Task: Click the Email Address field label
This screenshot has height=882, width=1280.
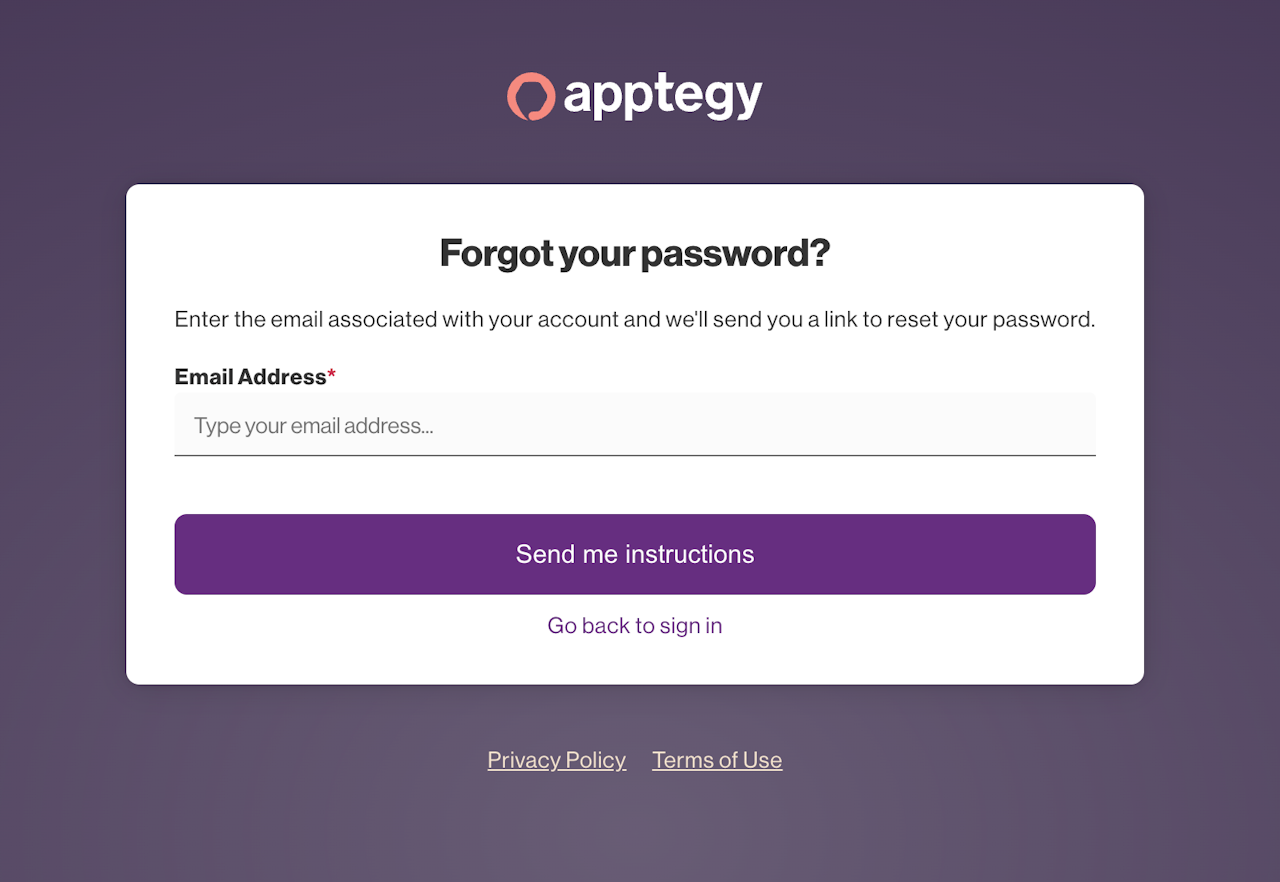Action: click(250, 377)
